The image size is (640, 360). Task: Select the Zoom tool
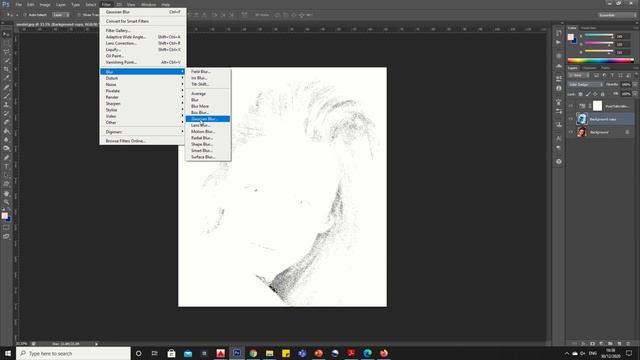click(6, 202)
